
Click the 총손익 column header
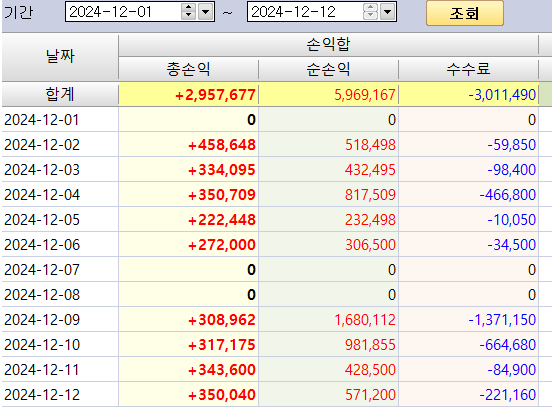[x=189, y=69]
